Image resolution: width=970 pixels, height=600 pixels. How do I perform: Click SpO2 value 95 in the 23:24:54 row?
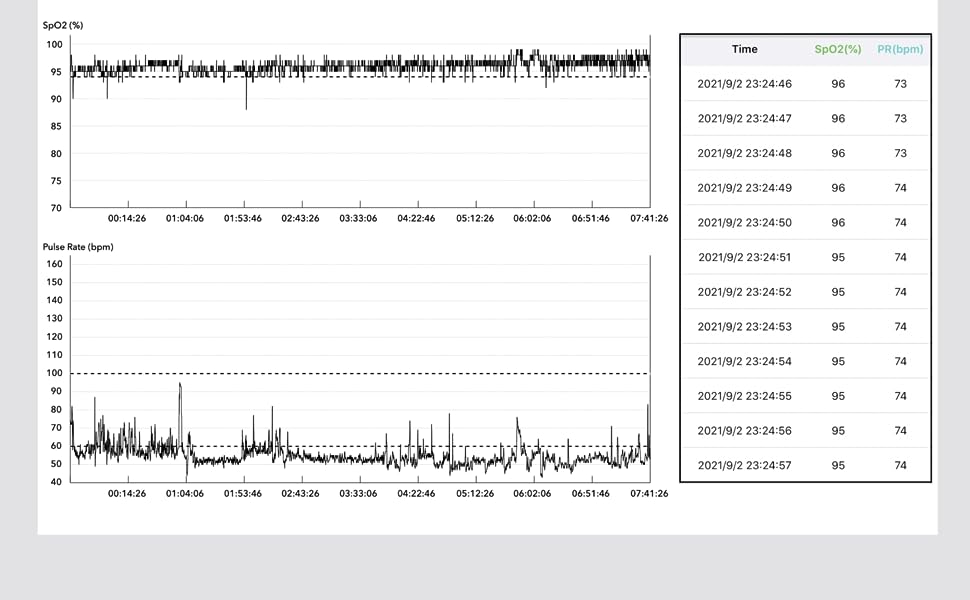[838, 361]
